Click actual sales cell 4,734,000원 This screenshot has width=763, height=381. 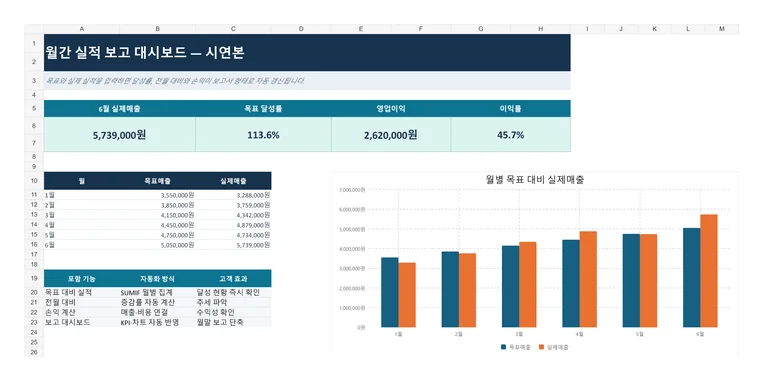point(234,235)
